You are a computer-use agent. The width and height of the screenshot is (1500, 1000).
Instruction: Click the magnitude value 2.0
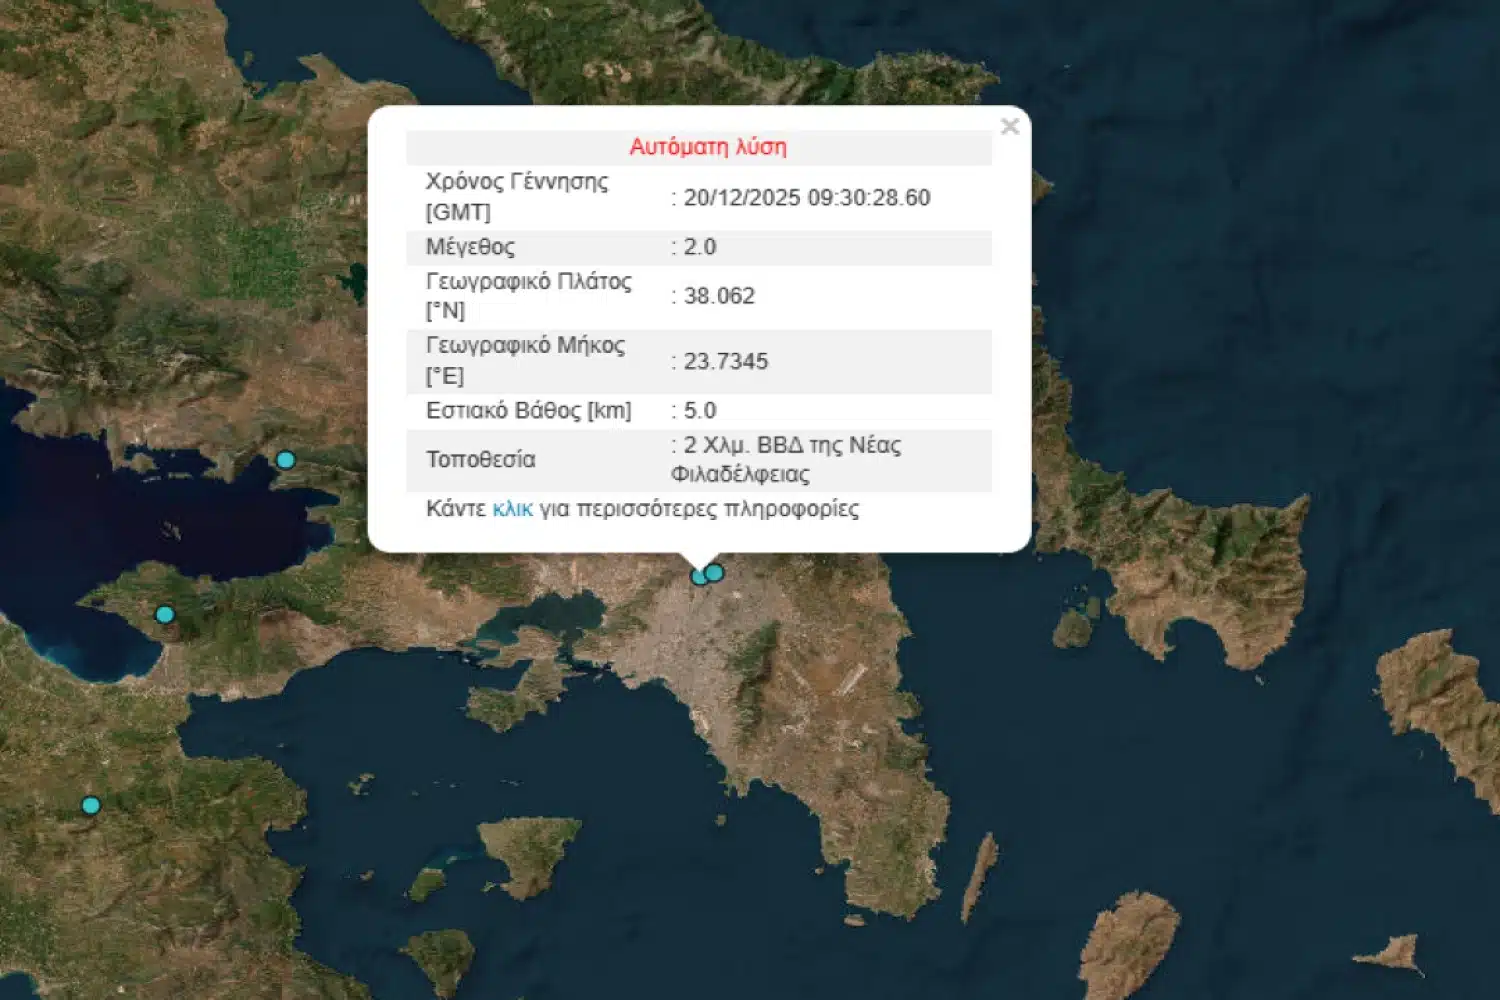[699, 247]
